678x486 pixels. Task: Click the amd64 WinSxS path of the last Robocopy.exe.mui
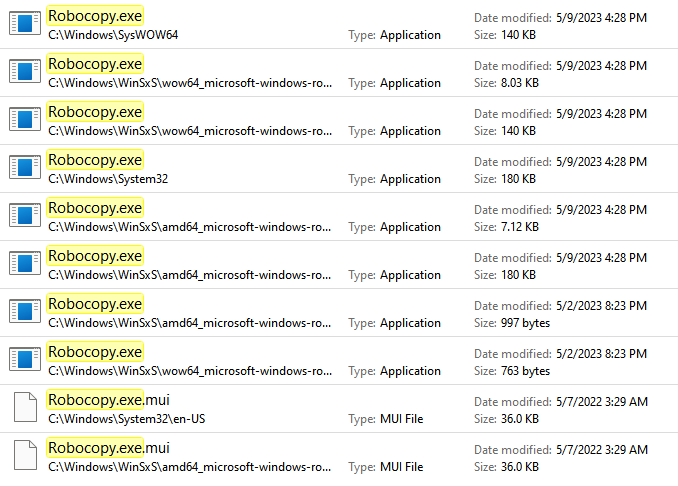tap(189, 467)
